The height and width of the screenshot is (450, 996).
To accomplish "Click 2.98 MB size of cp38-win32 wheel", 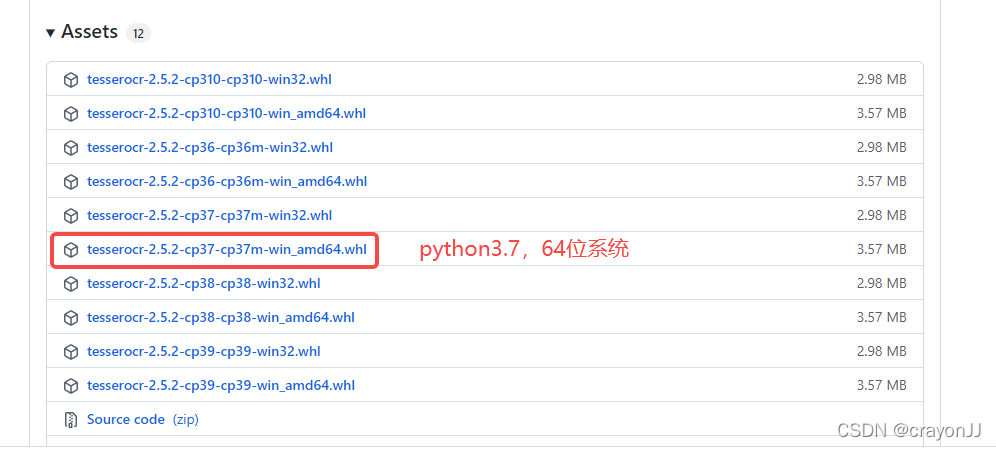I will point(881,283).
